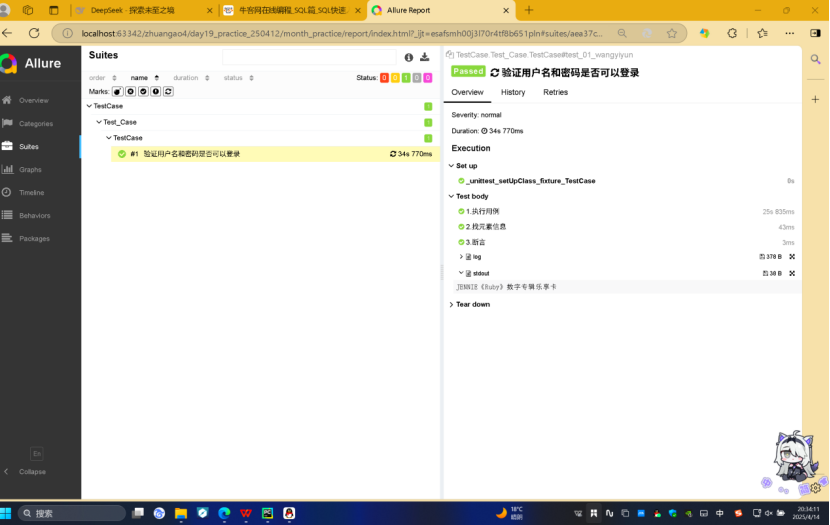Open _unittest_setUpClass_fixture_TestCase step

pyautogui.click(x=626, y=181)
